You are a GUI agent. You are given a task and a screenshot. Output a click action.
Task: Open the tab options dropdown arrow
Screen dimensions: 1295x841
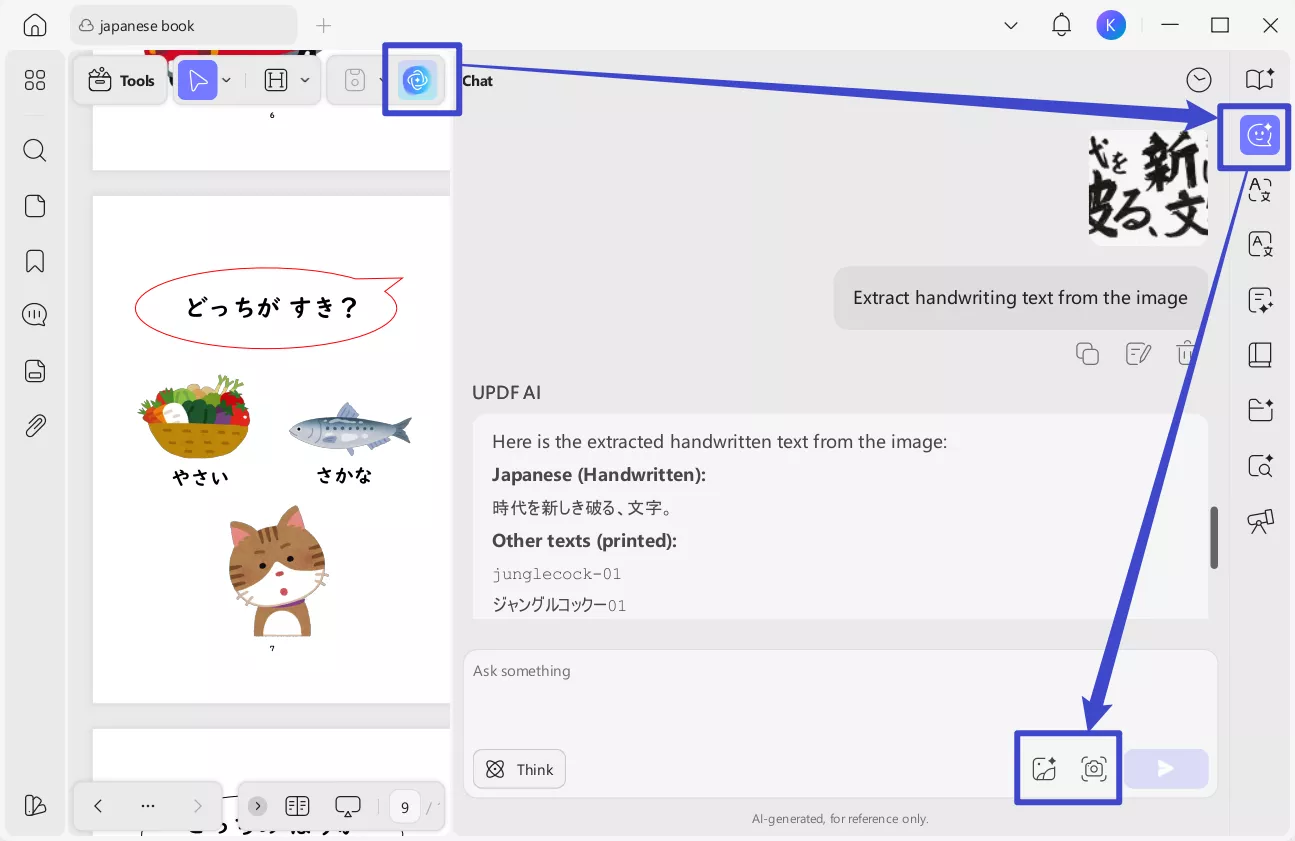[1010, 25]
